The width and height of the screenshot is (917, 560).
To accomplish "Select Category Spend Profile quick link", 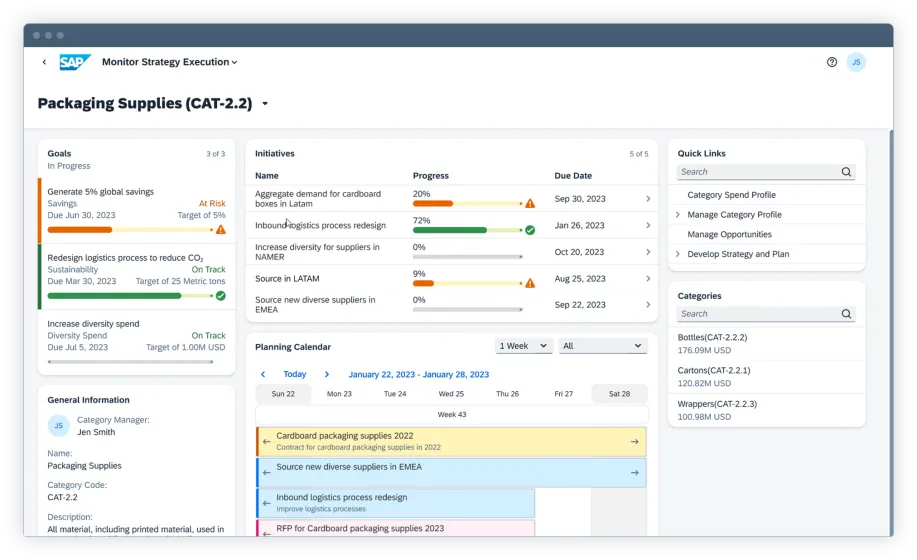I will [x=731, y=195].
